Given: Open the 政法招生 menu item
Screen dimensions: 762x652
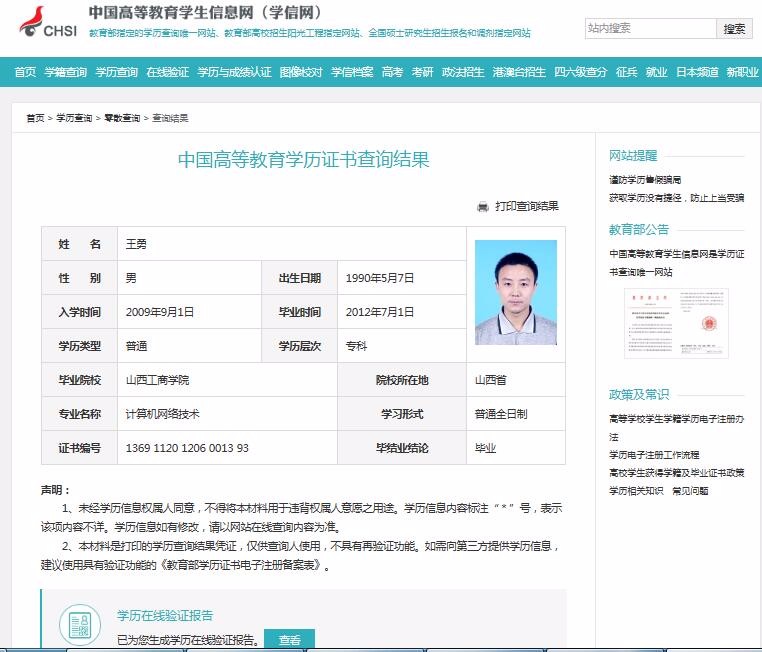Looking at the screenshot, I should coord(463,72).
